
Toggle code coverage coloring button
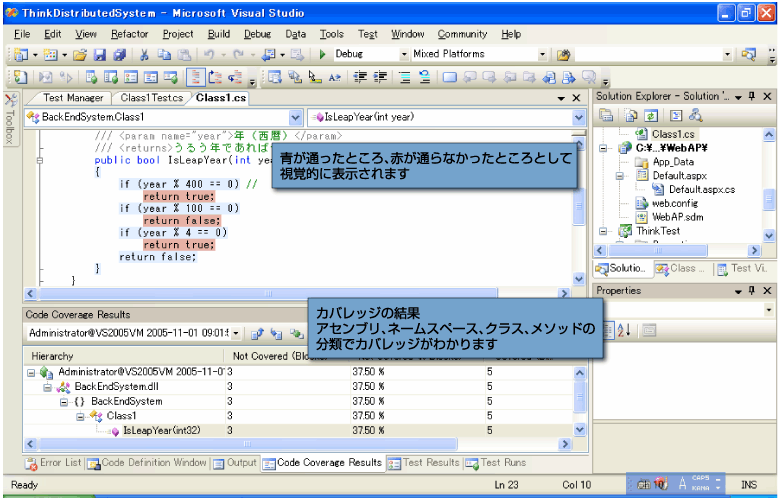[196, 77]
